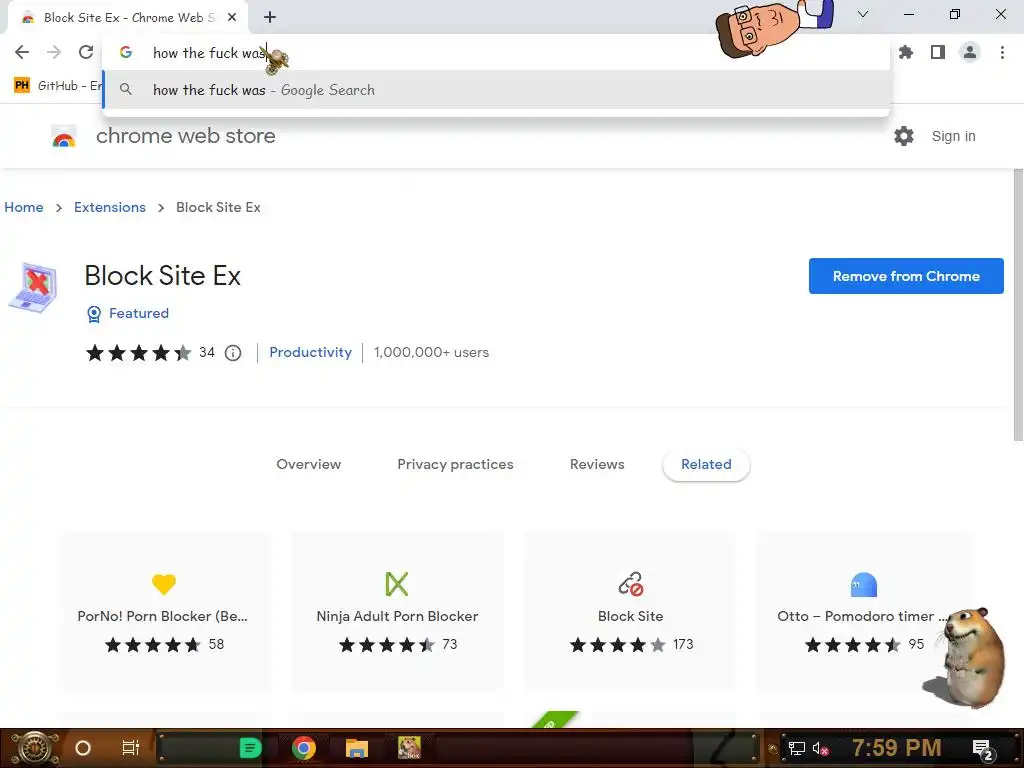Viewport: 1024px width, 768px height.
Task: Open Cortana circle search on taskbar
Action: tap(83, 748)
